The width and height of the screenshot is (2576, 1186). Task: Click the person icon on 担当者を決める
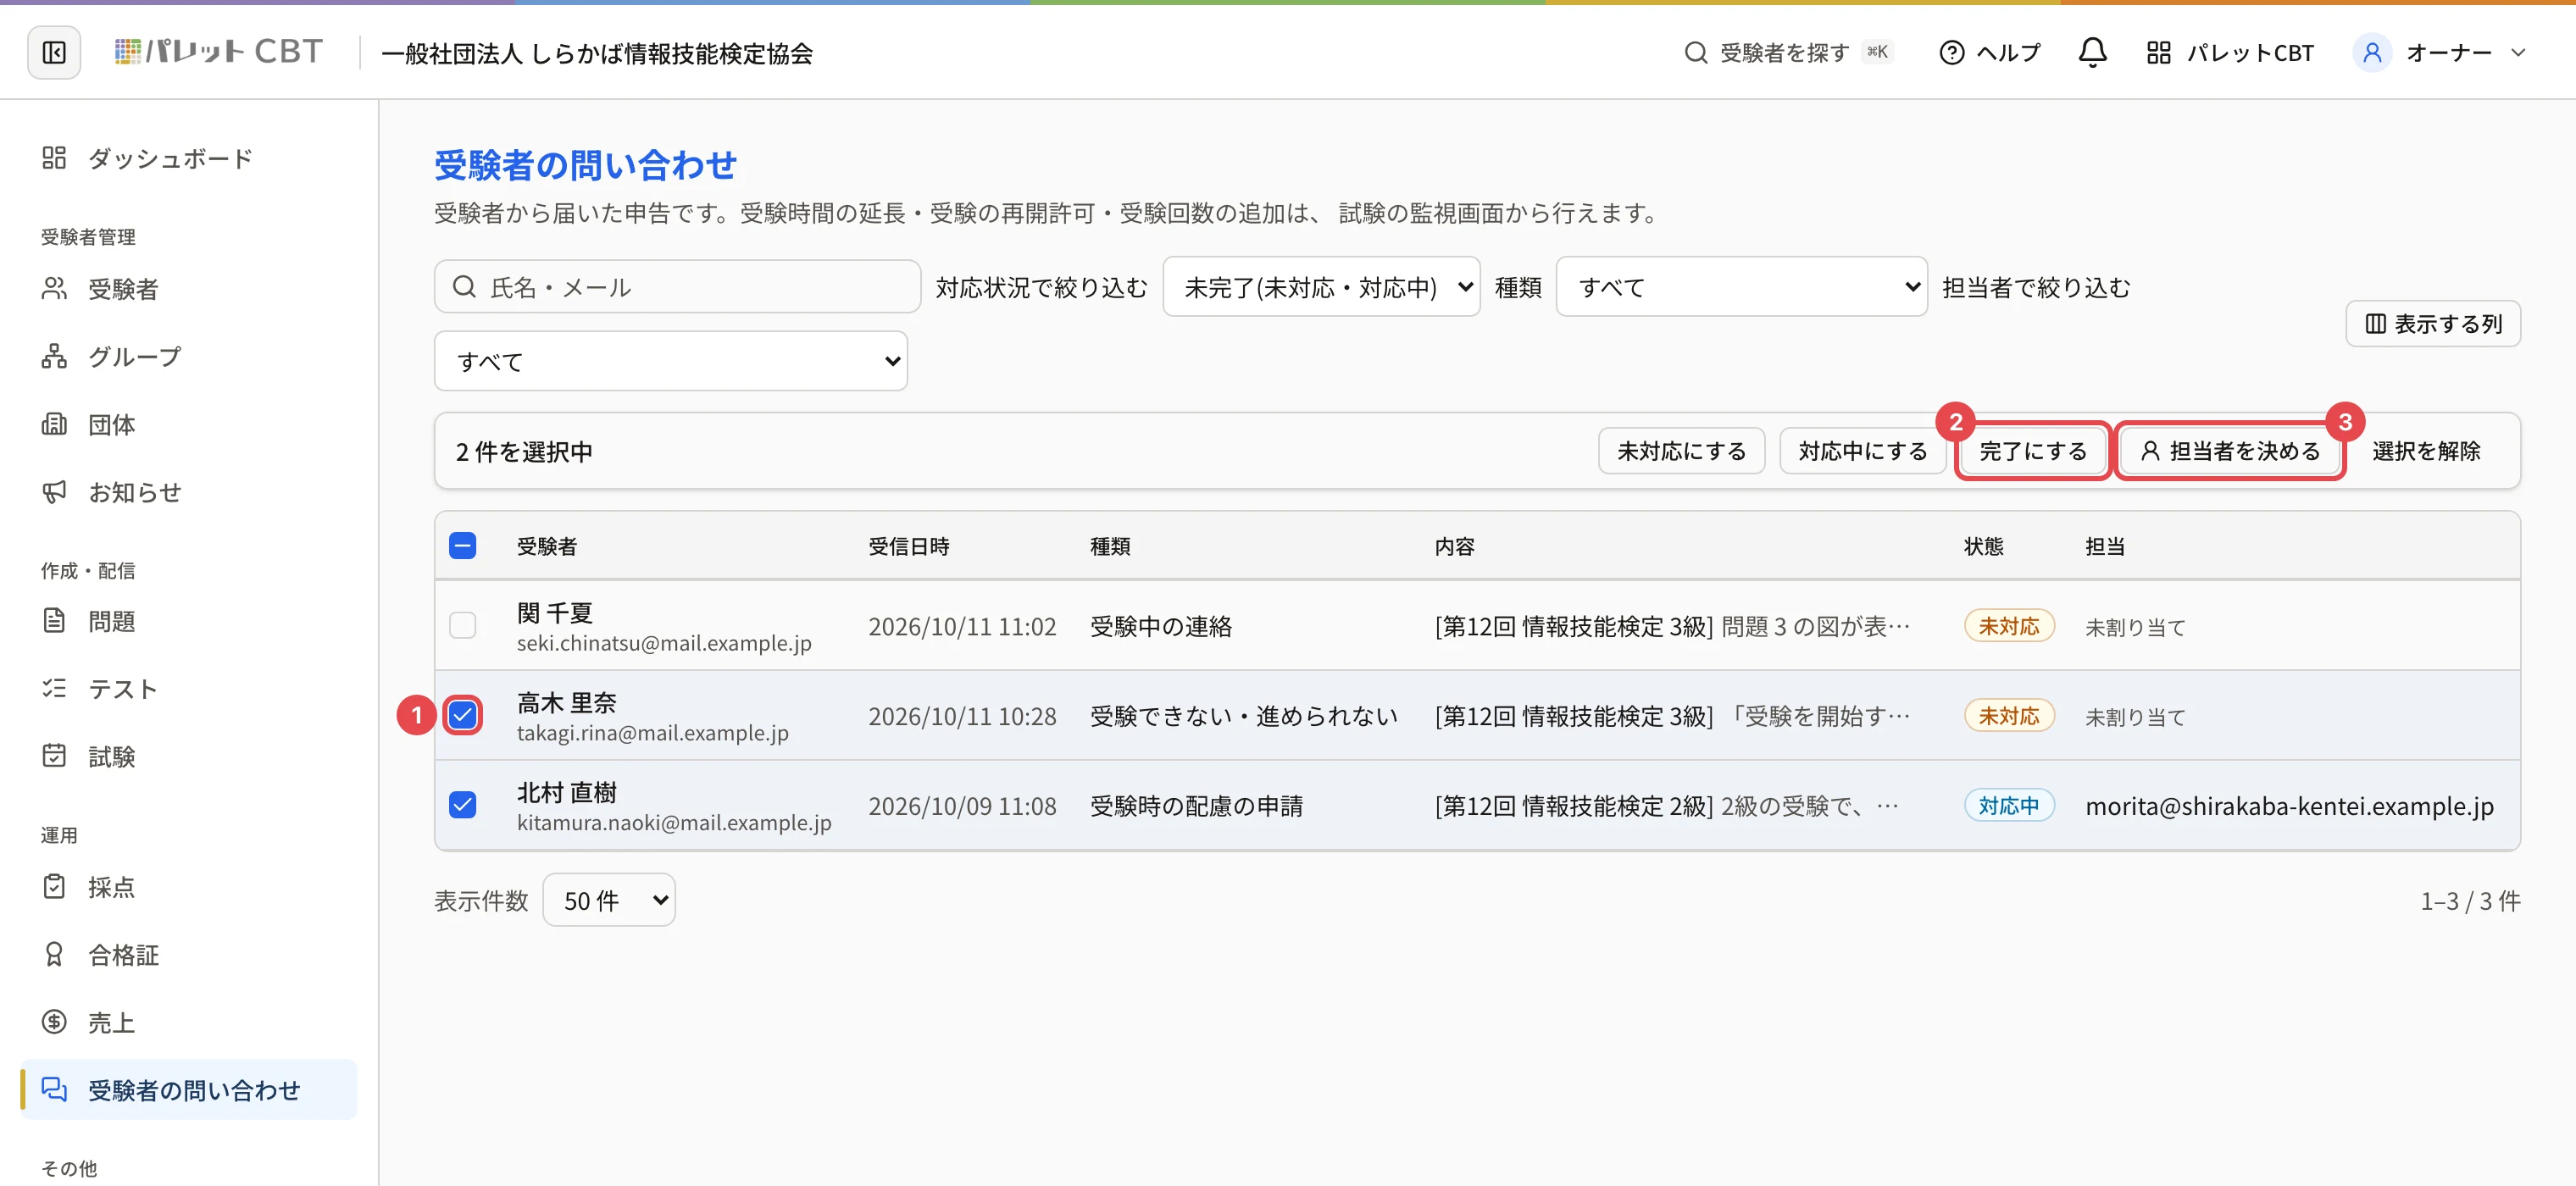pos(2149,451)
